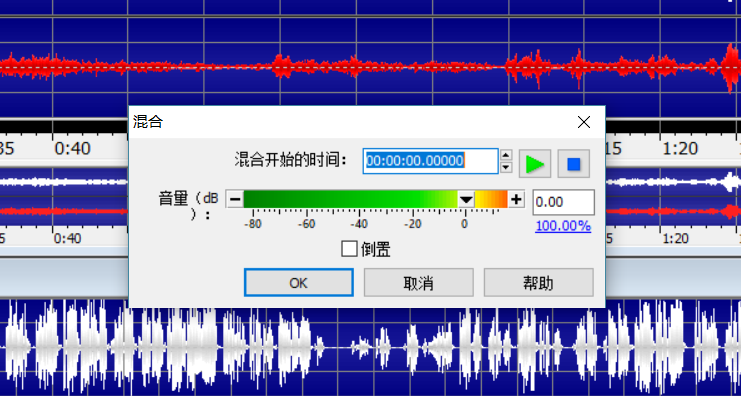The height and width of the screenshot is (396, 741).
Task: Click the down arrow of start time spinner
Action: tap(506, 167)
